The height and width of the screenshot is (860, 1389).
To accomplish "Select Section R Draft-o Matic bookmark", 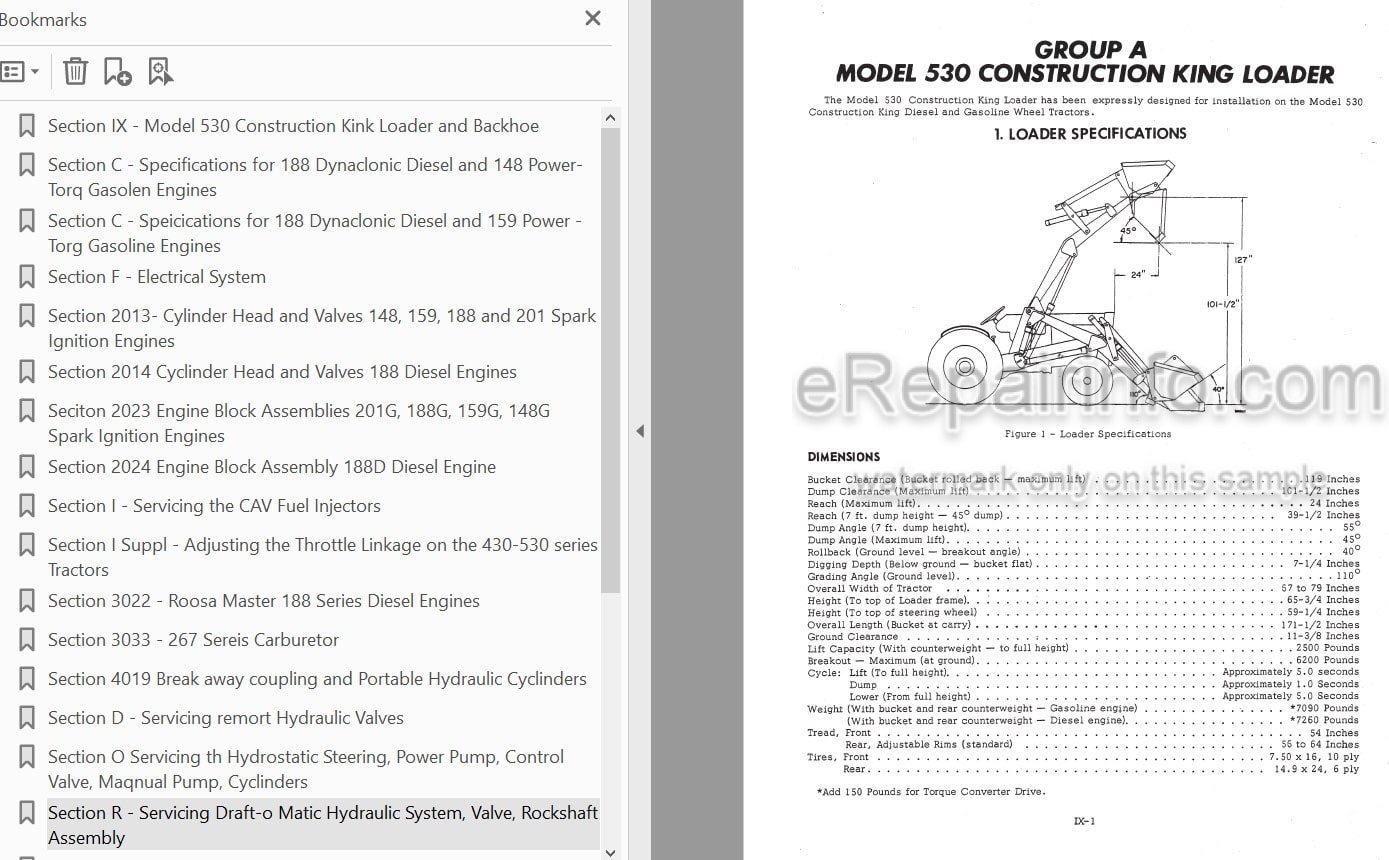I will tap(323, 825).
